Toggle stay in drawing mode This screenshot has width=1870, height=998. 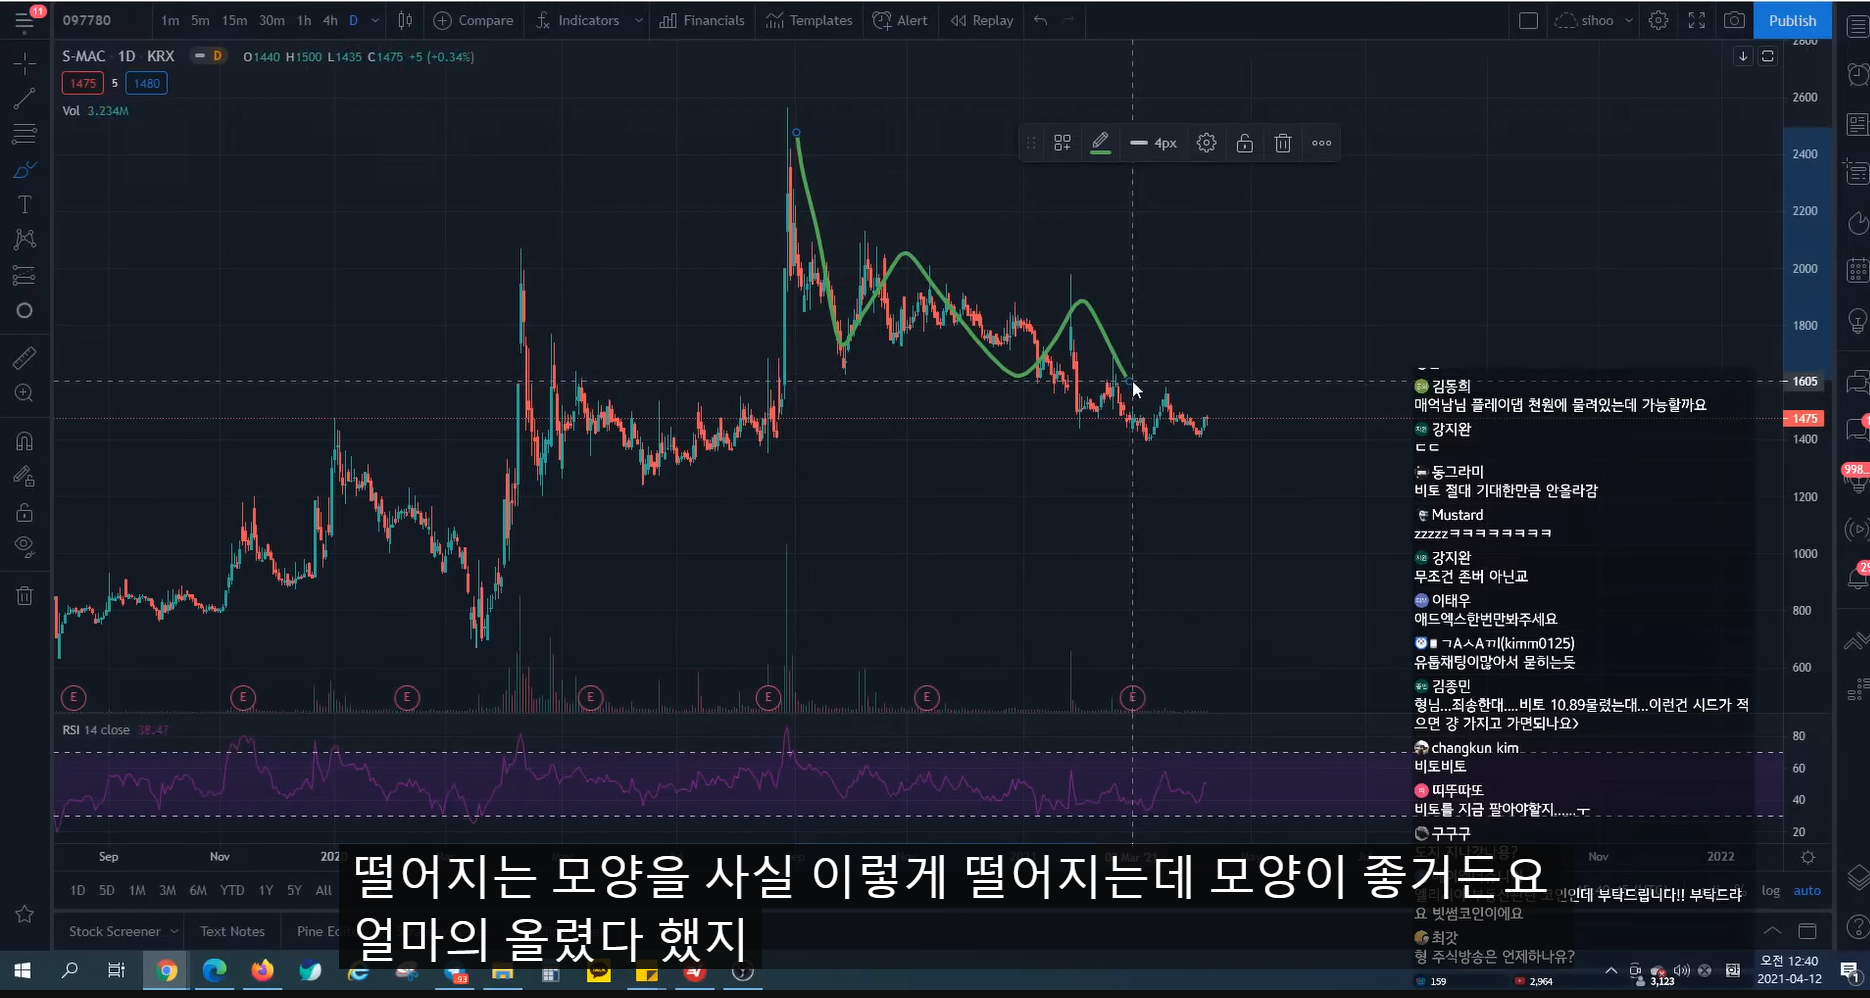click(x=25, y=477)
